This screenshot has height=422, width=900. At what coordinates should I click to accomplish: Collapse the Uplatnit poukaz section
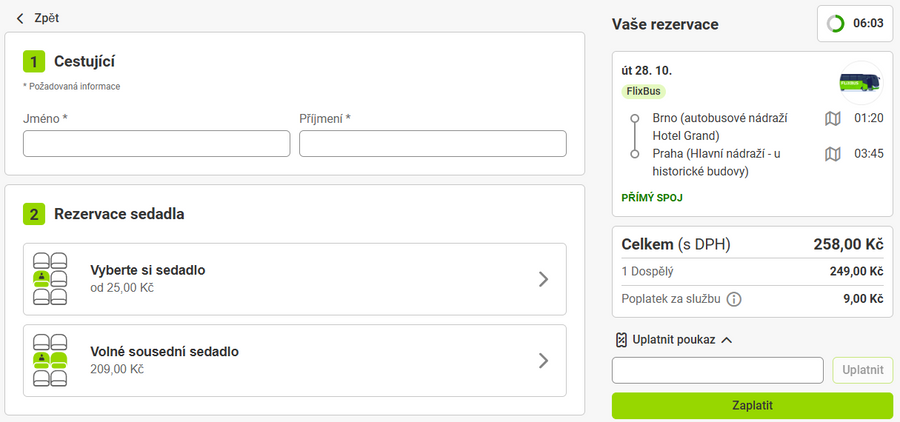(726, 340)
